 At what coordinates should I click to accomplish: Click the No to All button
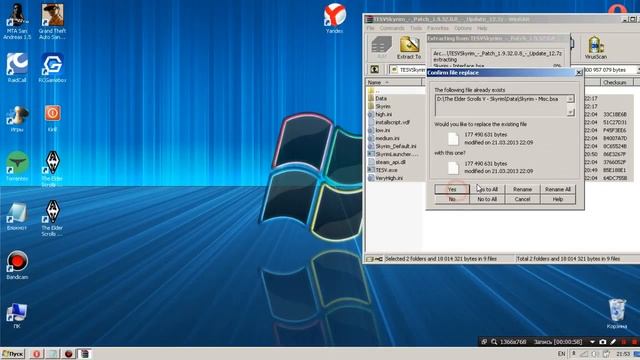pos(487,199)
